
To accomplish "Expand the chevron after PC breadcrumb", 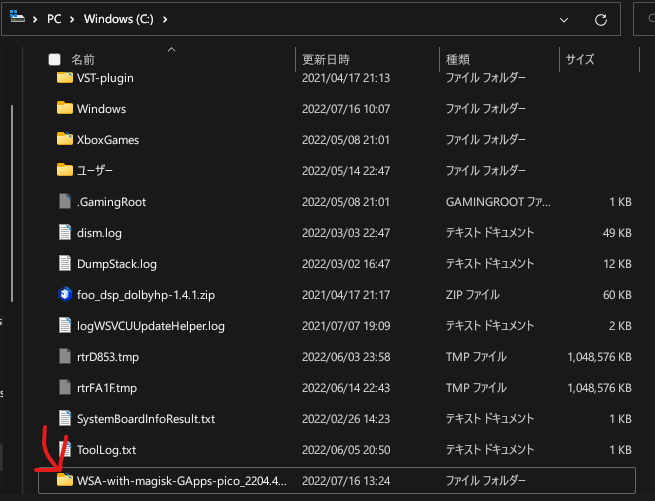I will click(x=72, y=19).
